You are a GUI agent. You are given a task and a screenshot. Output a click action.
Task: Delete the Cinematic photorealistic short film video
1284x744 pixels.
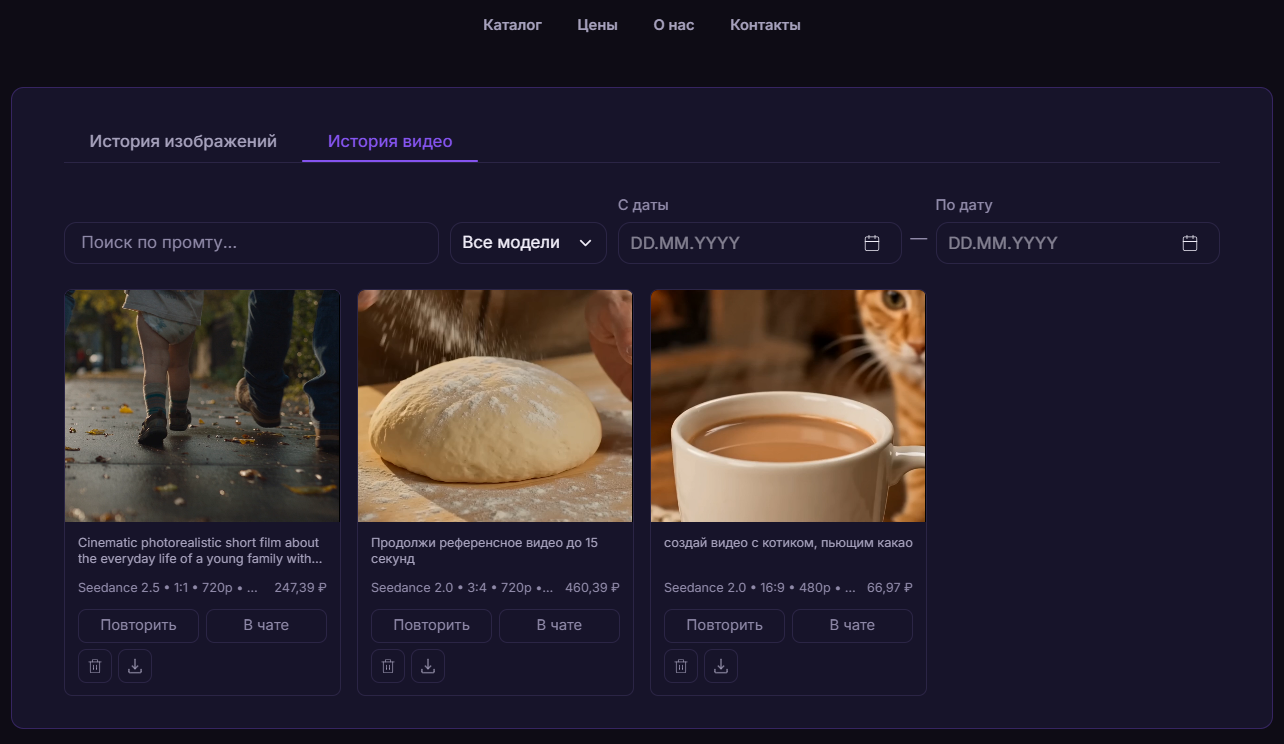[x=95, y=666]
